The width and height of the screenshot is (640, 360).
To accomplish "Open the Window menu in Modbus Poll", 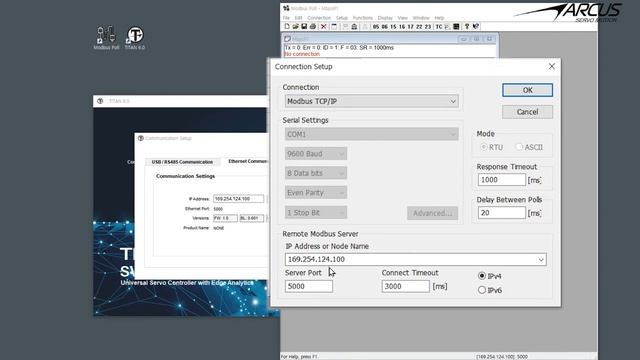I will (x=421, y=18).
